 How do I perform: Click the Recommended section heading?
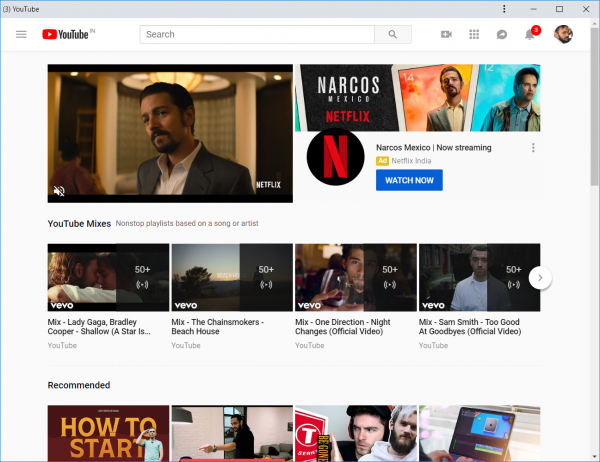[79, 385]
